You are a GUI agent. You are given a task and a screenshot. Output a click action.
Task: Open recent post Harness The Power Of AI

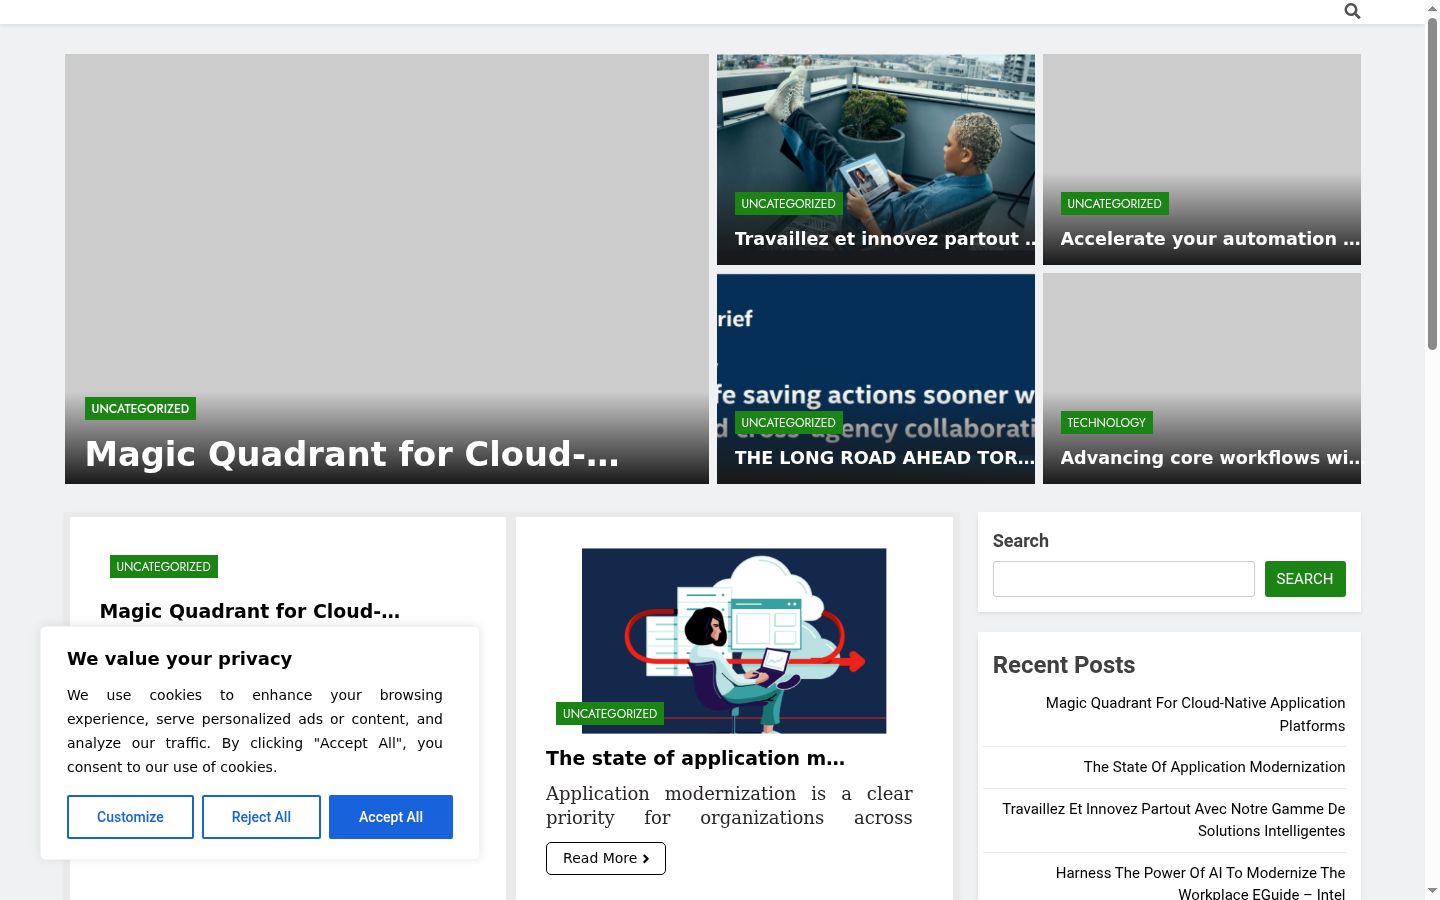point(1200,883)
